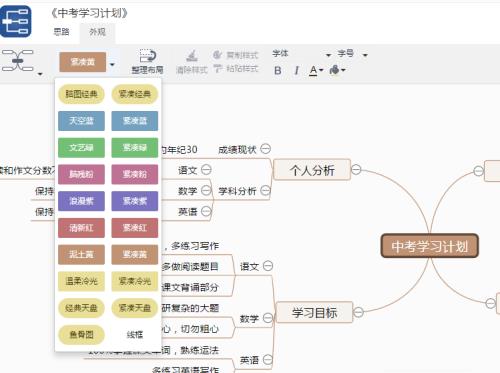The width and height of the screenshot is (500, 373).
Task: Click the Baidu Naotu app logo
Action: 16,21
